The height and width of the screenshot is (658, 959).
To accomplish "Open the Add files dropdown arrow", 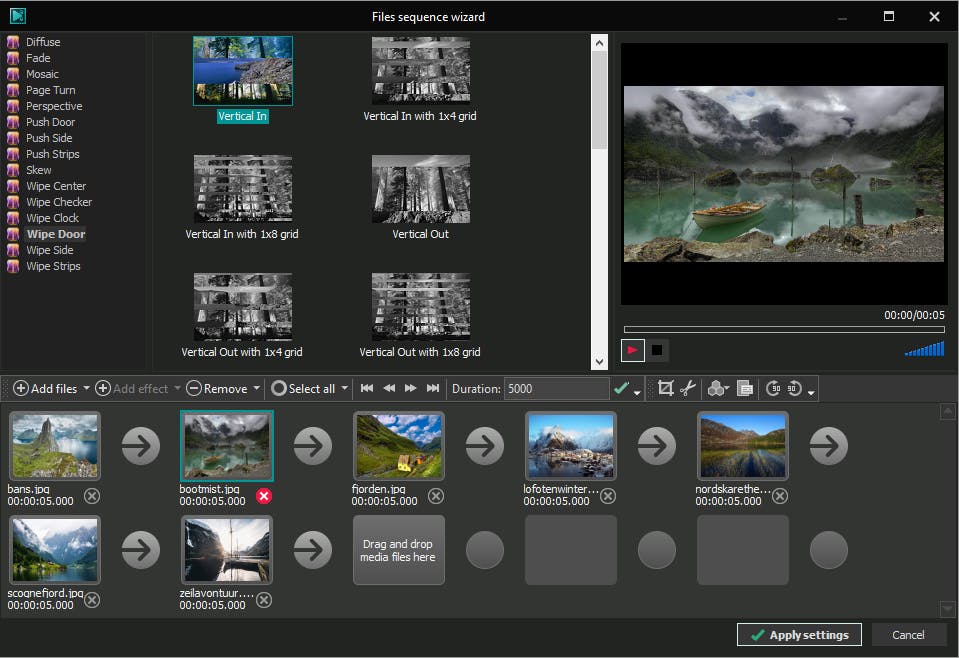I will (86, 388).
